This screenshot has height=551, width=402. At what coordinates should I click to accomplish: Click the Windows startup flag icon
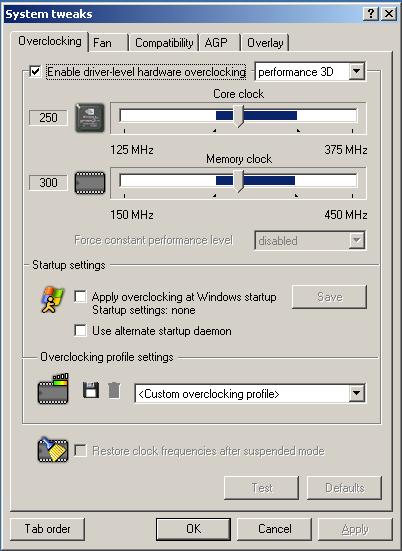pyautogui.click(x=52, y=299)
